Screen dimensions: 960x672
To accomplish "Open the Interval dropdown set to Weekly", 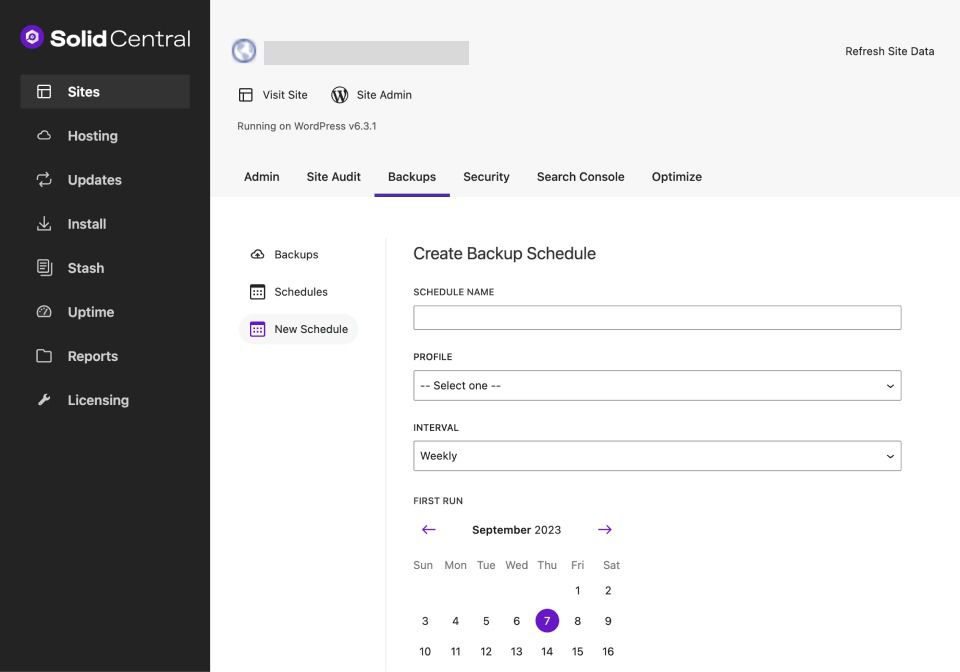I will (x=657, y=456).
